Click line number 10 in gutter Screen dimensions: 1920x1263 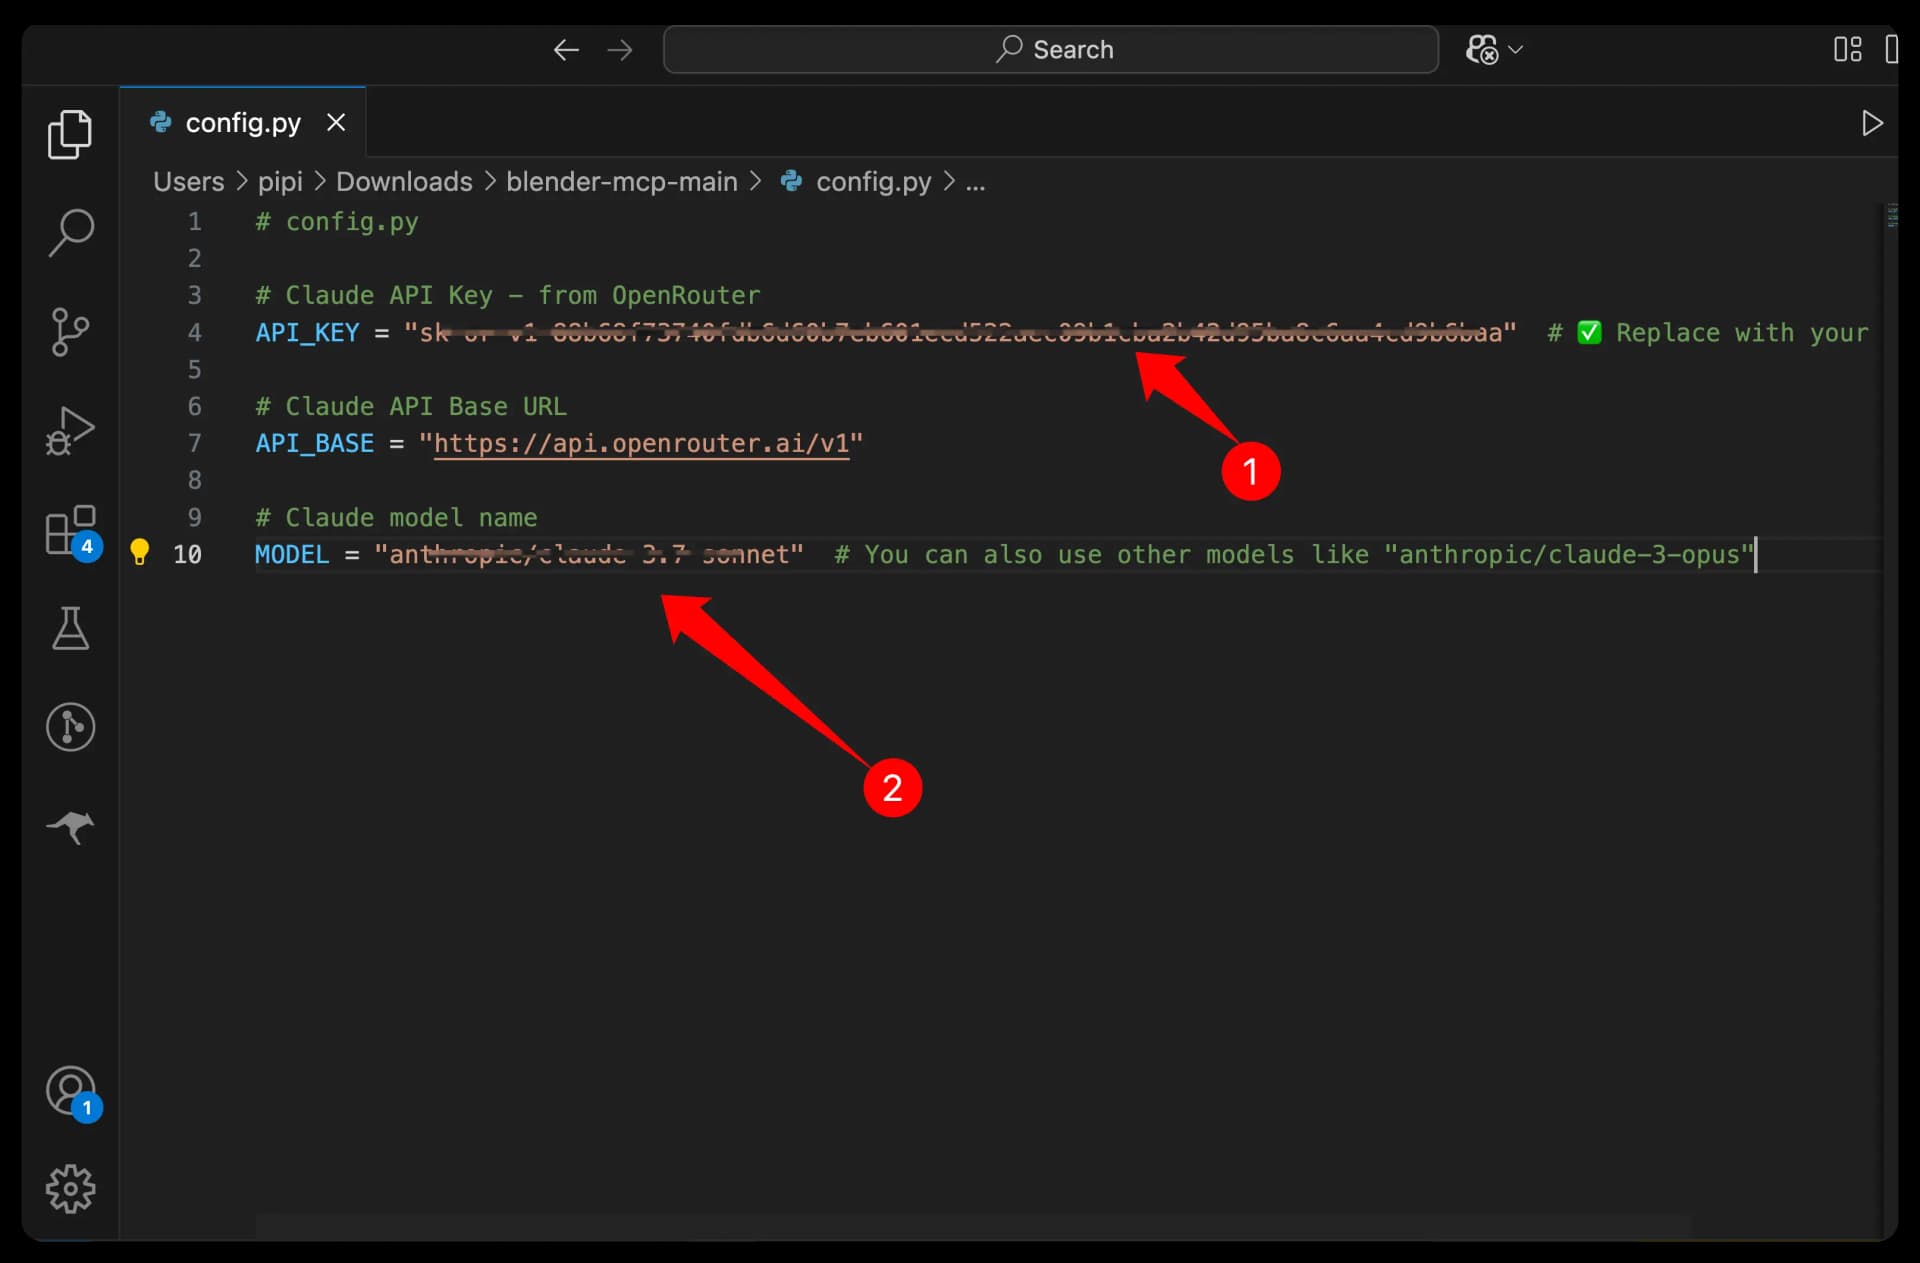tap(187, 554)
